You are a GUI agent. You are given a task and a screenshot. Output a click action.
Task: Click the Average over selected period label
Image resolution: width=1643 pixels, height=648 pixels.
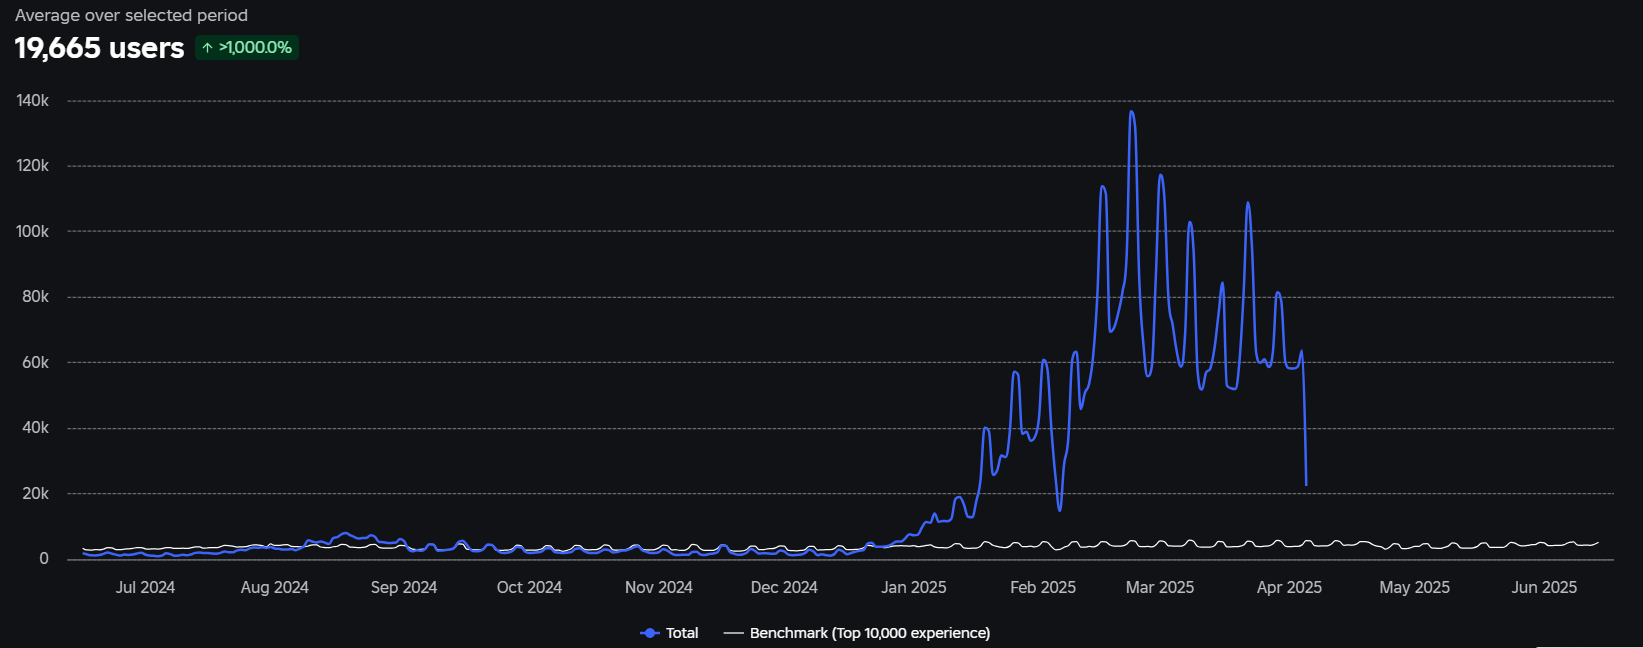[131, 15]
